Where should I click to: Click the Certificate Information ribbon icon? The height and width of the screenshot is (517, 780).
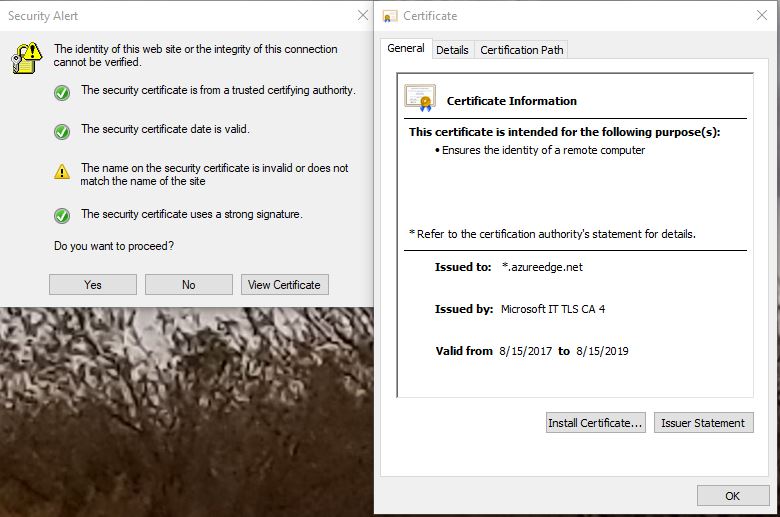(x=420, y=98)
